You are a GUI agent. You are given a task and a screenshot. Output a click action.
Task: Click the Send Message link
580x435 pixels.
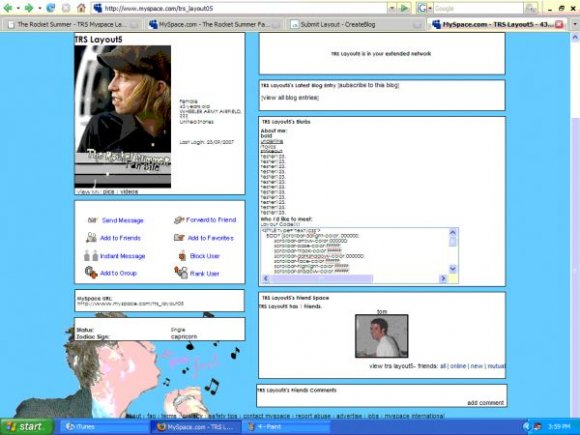click(122, 220)
